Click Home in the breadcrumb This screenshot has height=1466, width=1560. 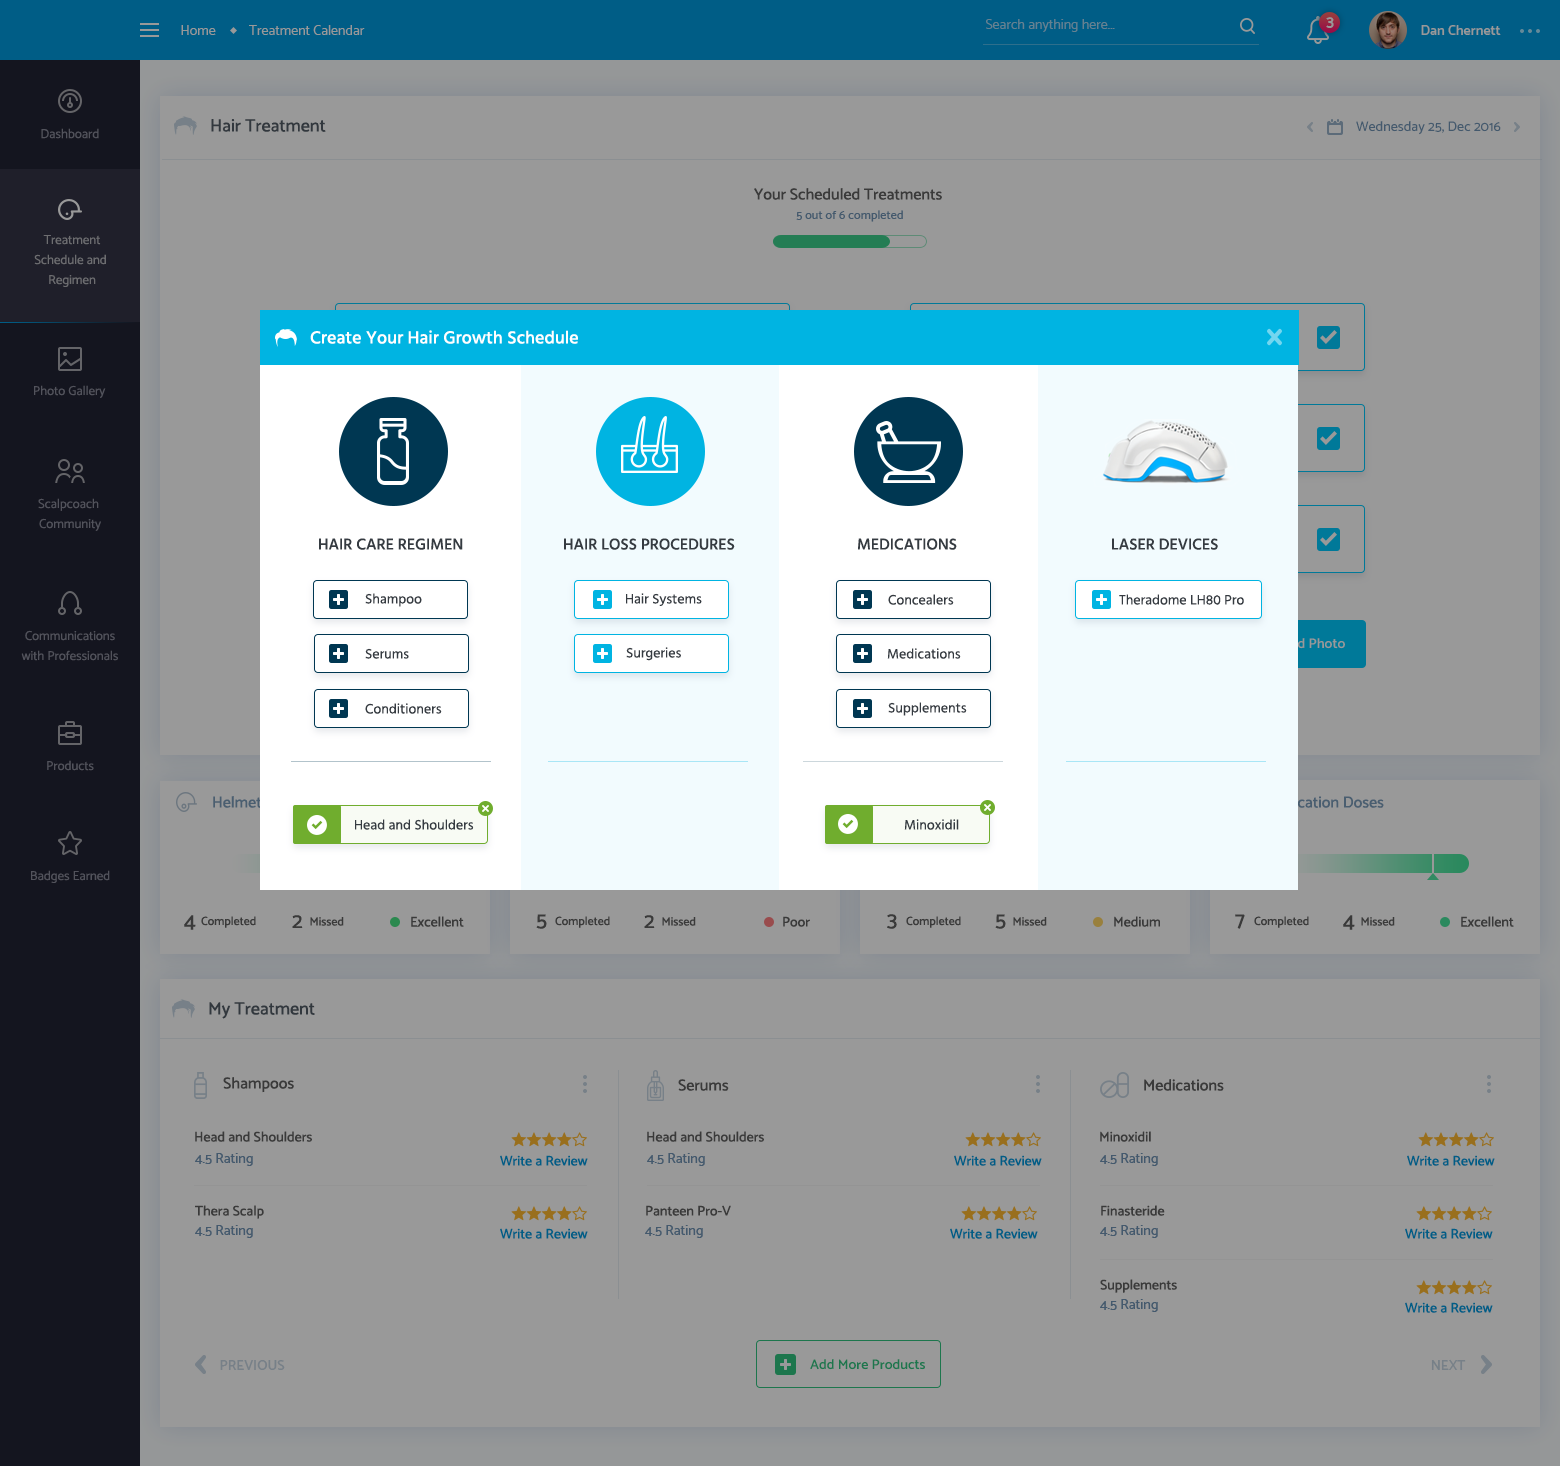tap(198, 31)
